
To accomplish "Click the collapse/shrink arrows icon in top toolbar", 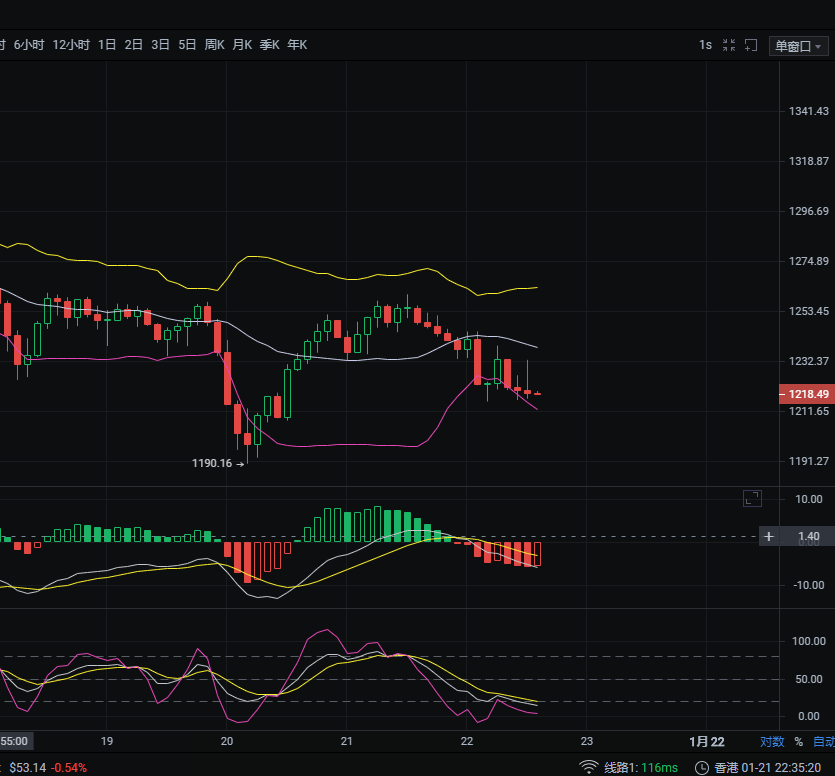I will click(x=729, y=45).
